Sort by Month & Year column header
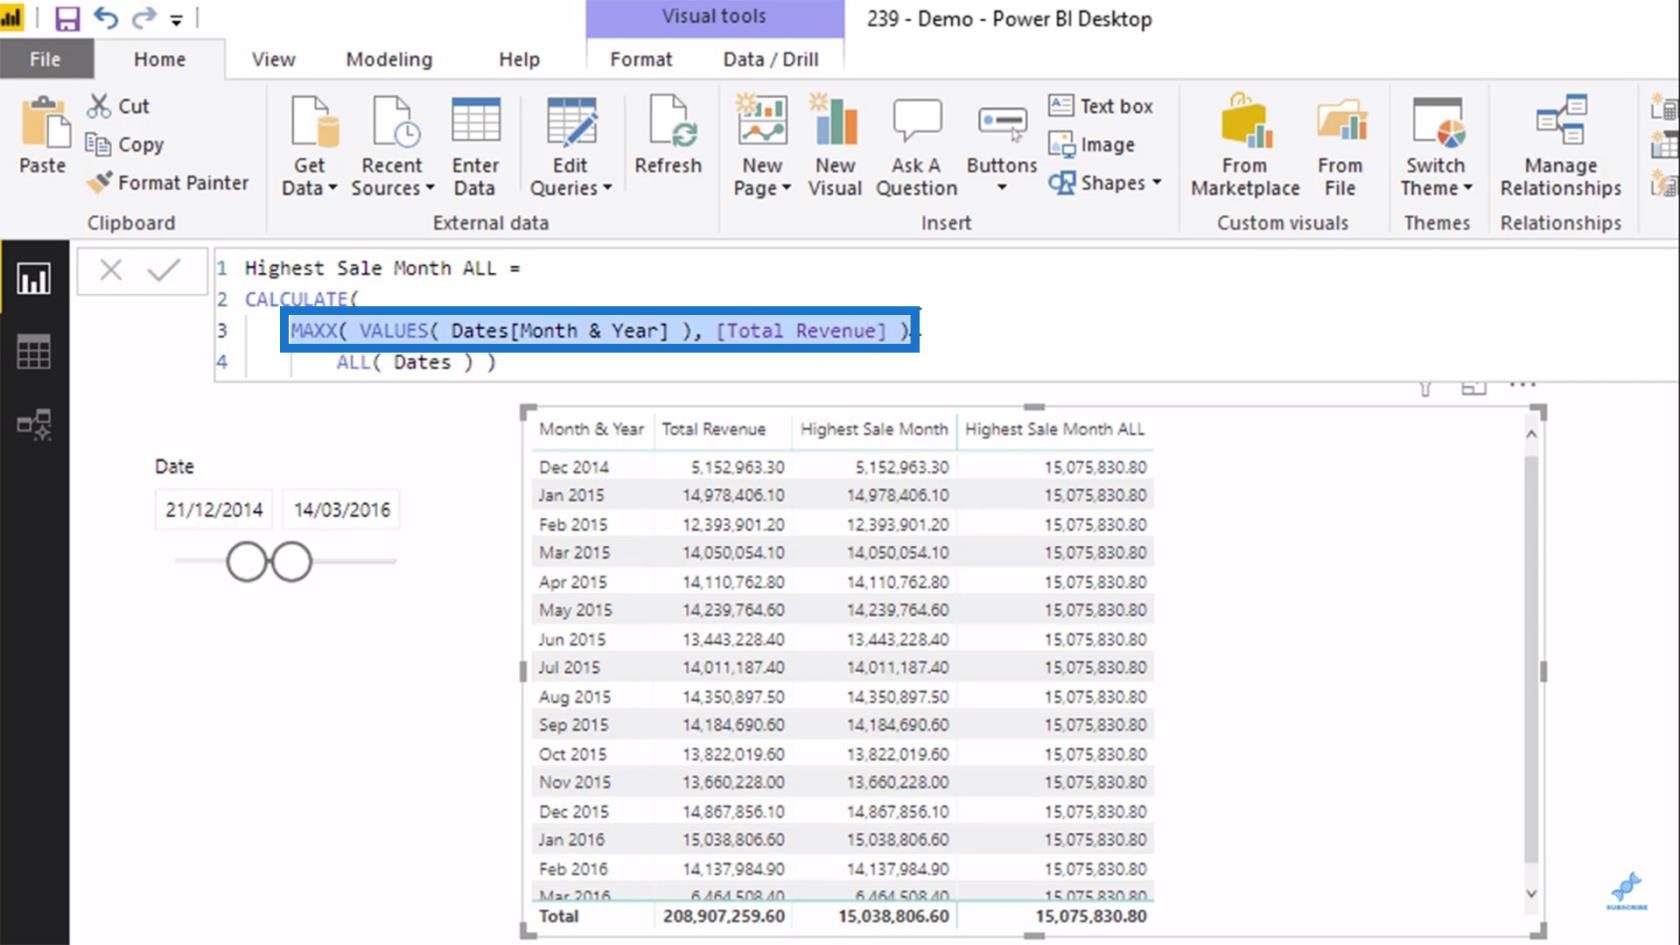This screenshot has width=1680, height=945. [591, 429]
